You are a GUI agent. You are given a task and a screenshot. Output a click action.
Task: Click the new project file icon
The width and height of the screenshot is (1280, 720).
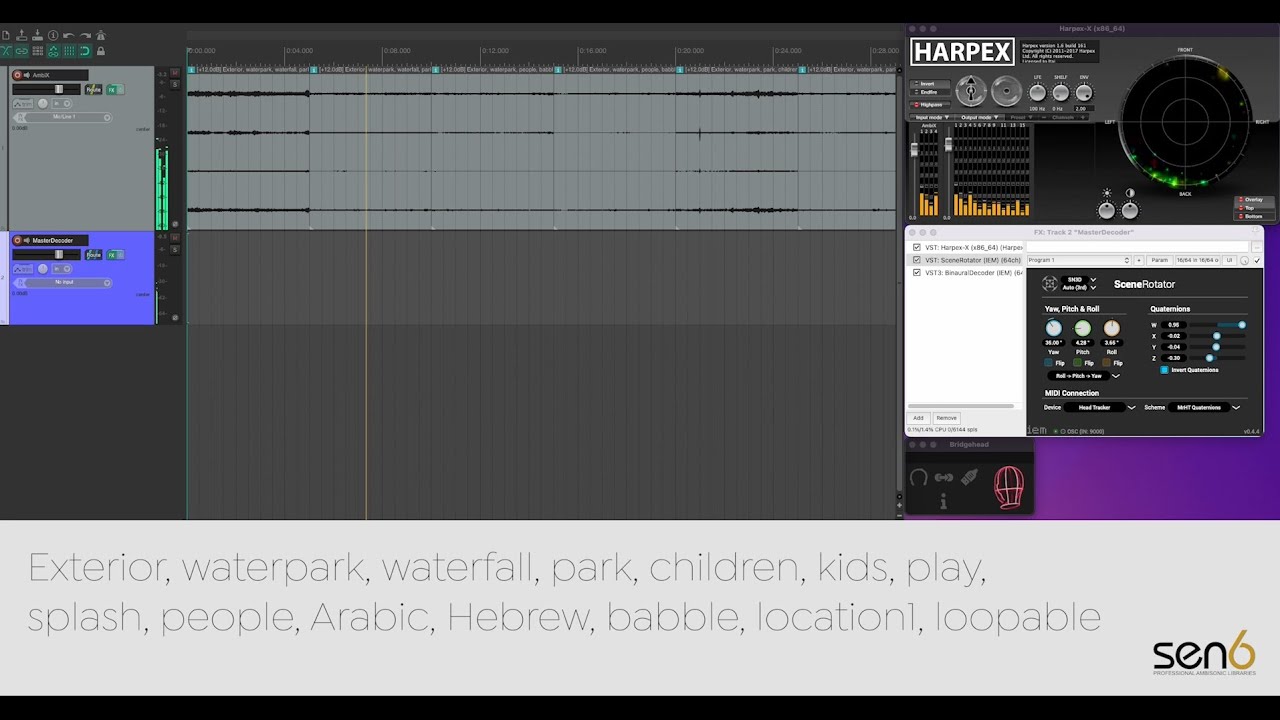point(6,35)
